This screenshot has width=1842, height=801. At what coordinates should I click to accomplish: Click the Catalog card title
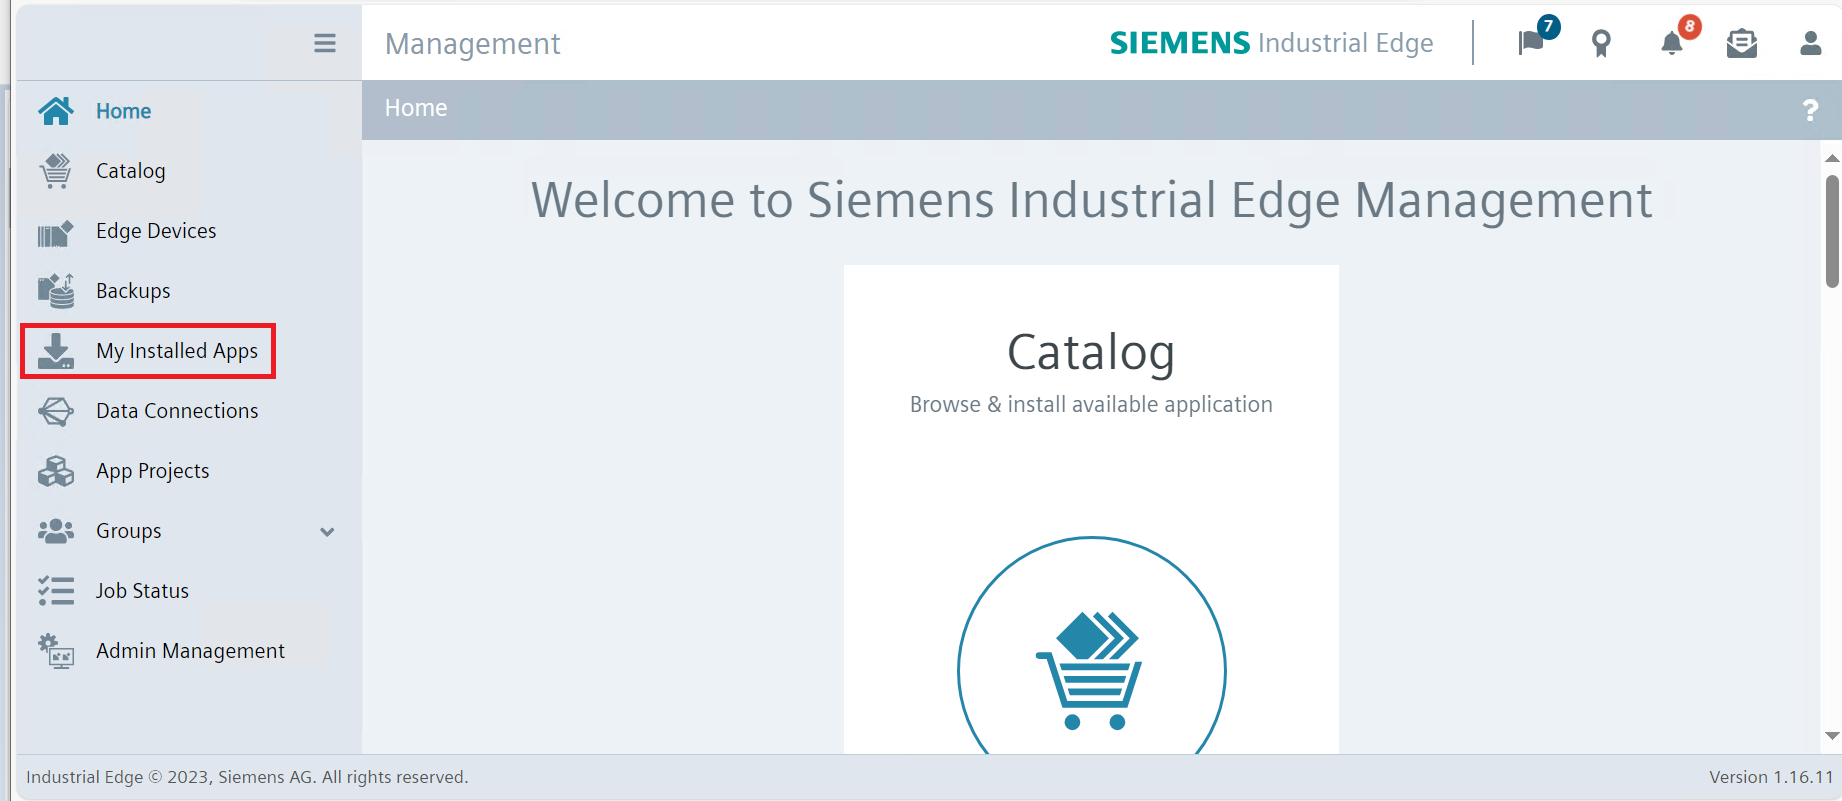(x=1091, y=352)
